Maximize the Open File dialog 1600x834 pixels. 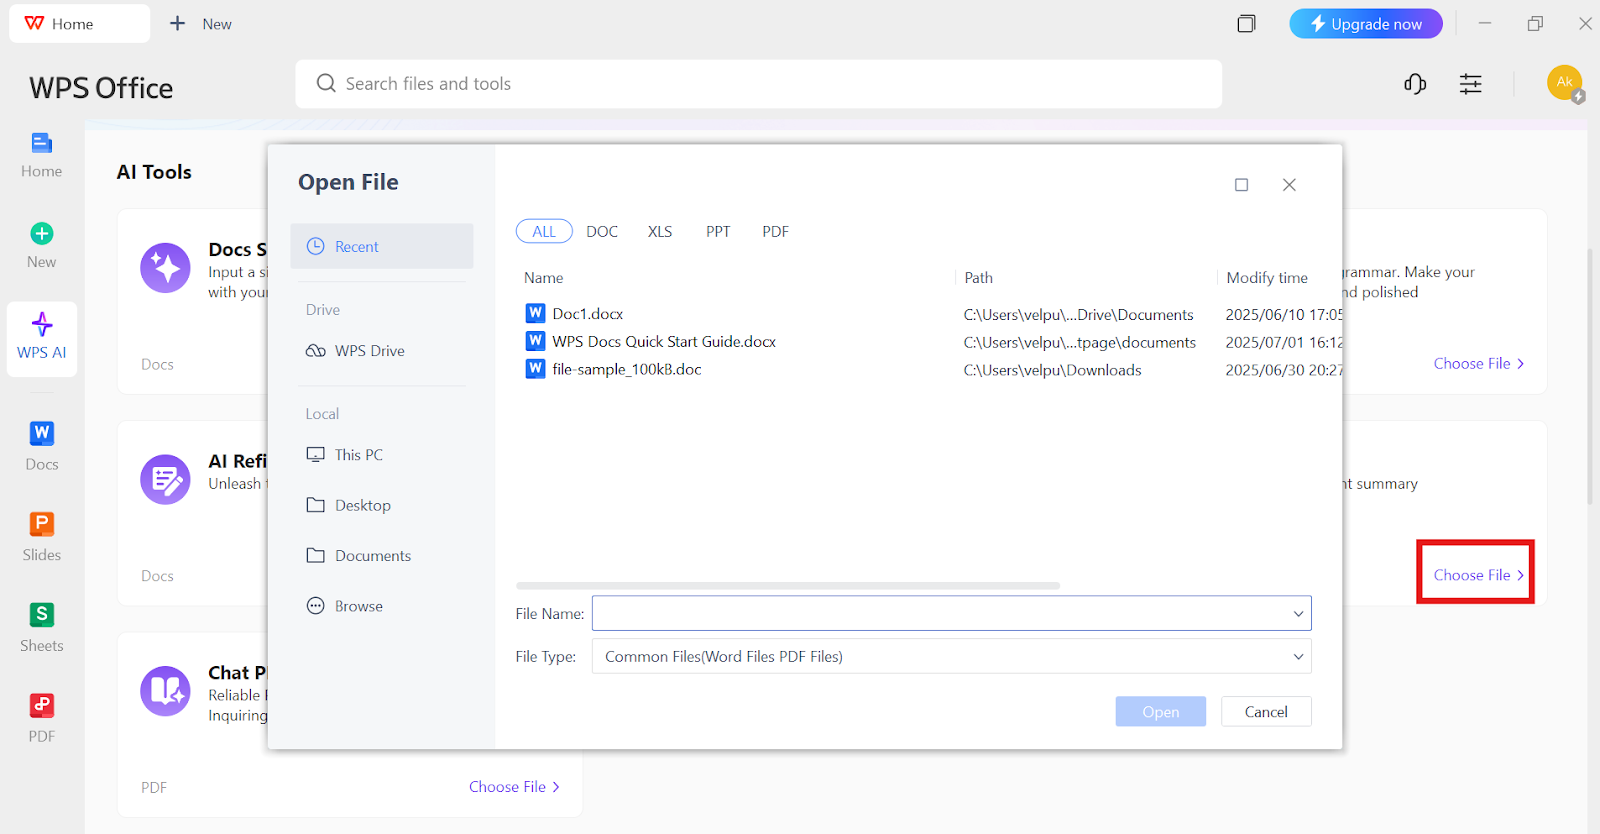click(1242, 185)
